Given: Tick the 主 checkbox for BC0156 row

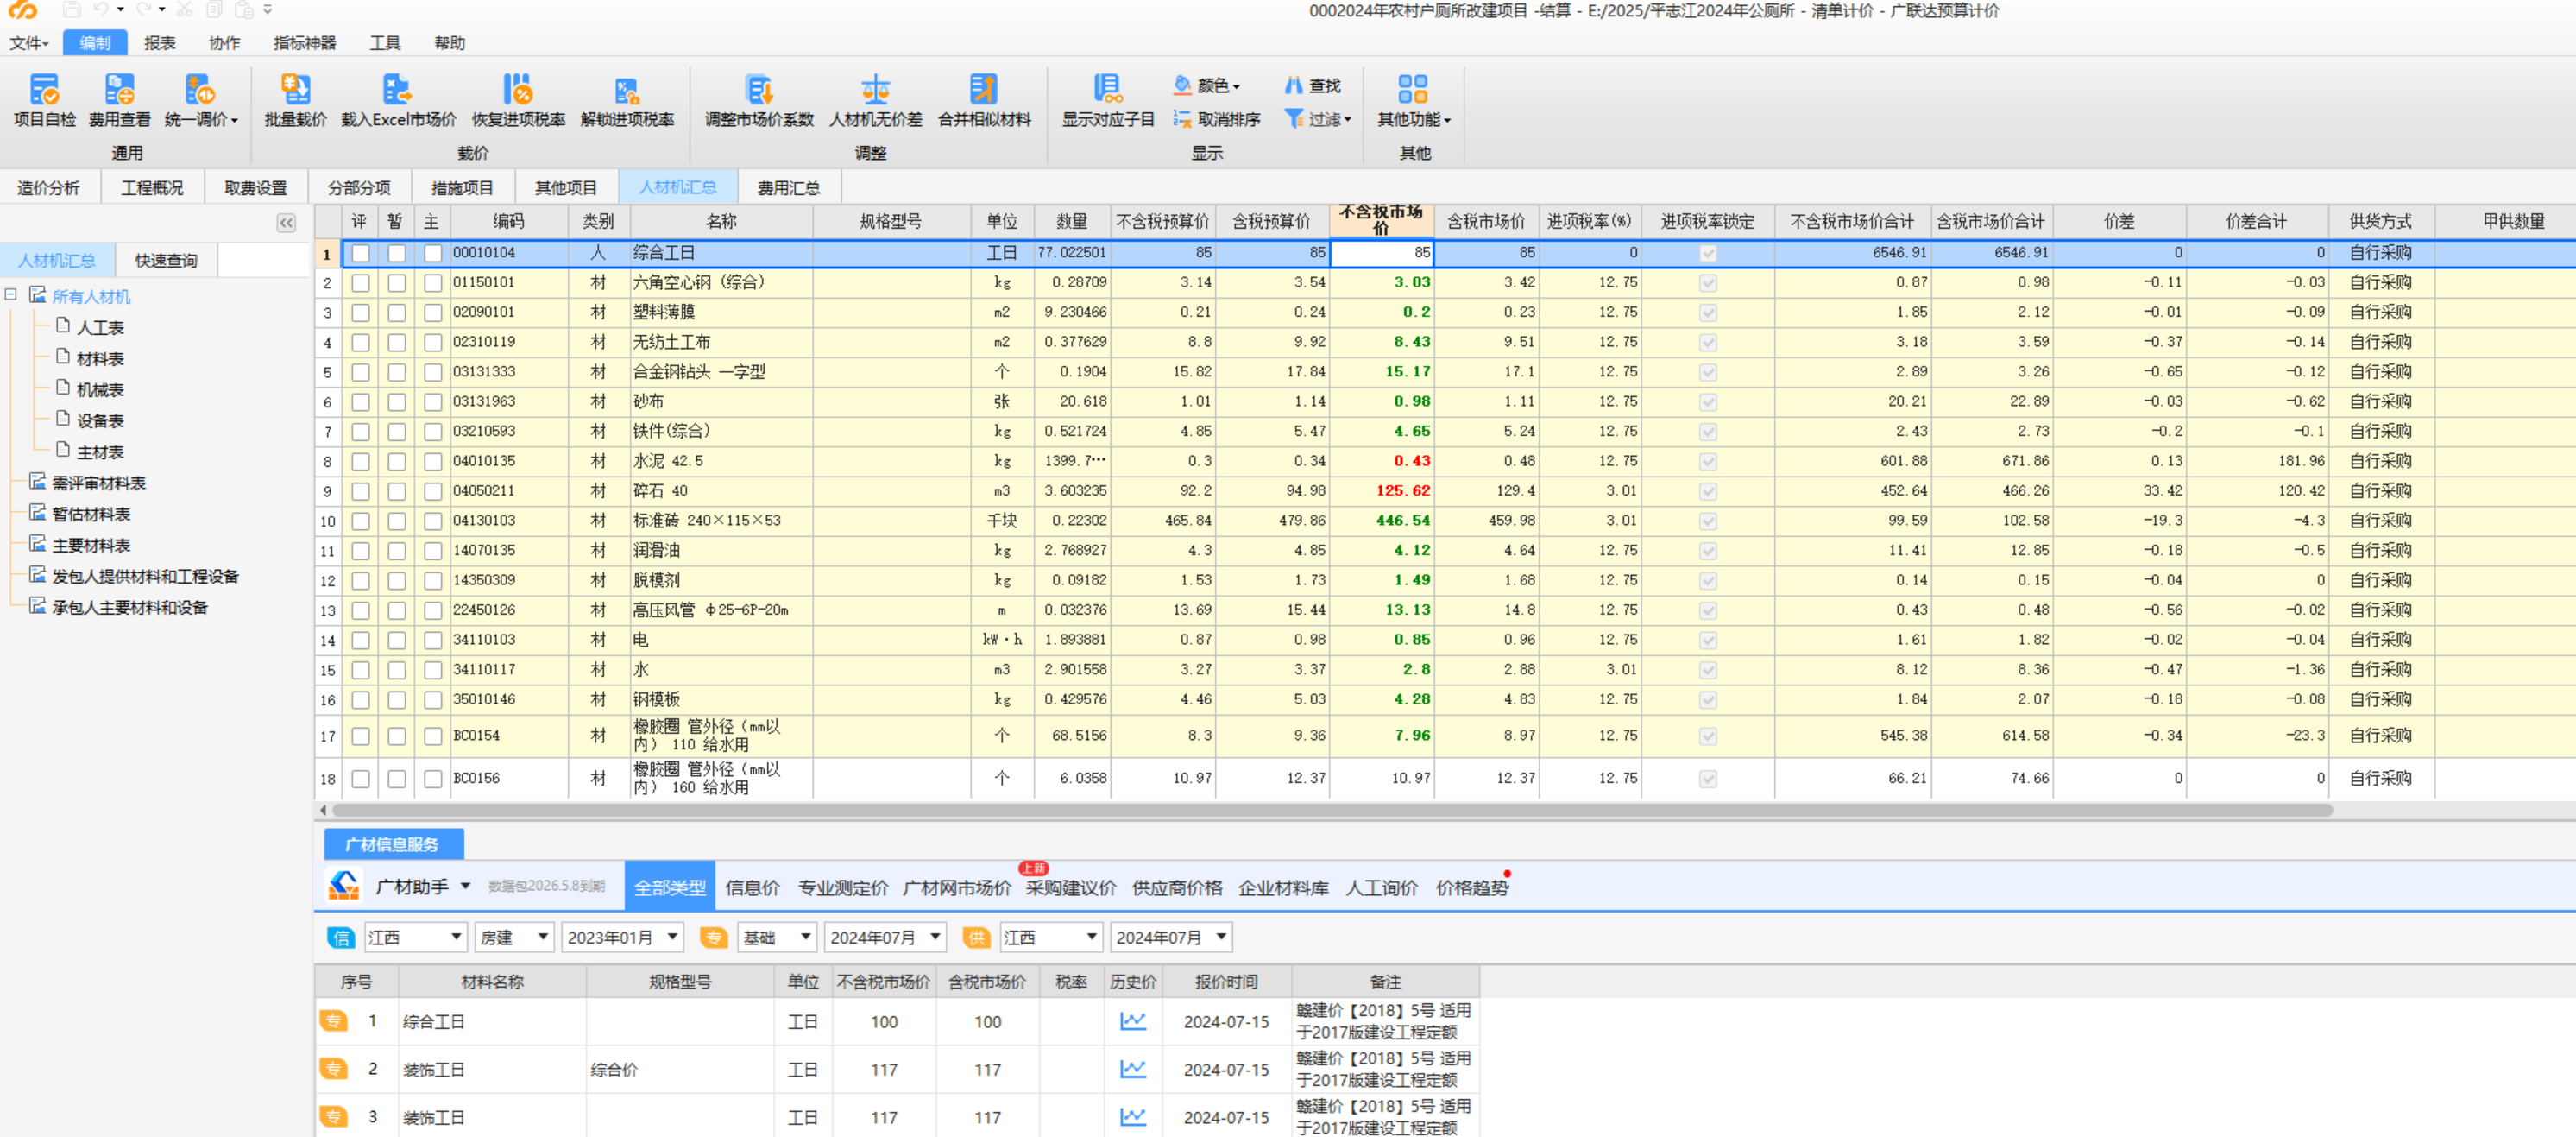Looking at the screenshot, I should coord(432,779).
